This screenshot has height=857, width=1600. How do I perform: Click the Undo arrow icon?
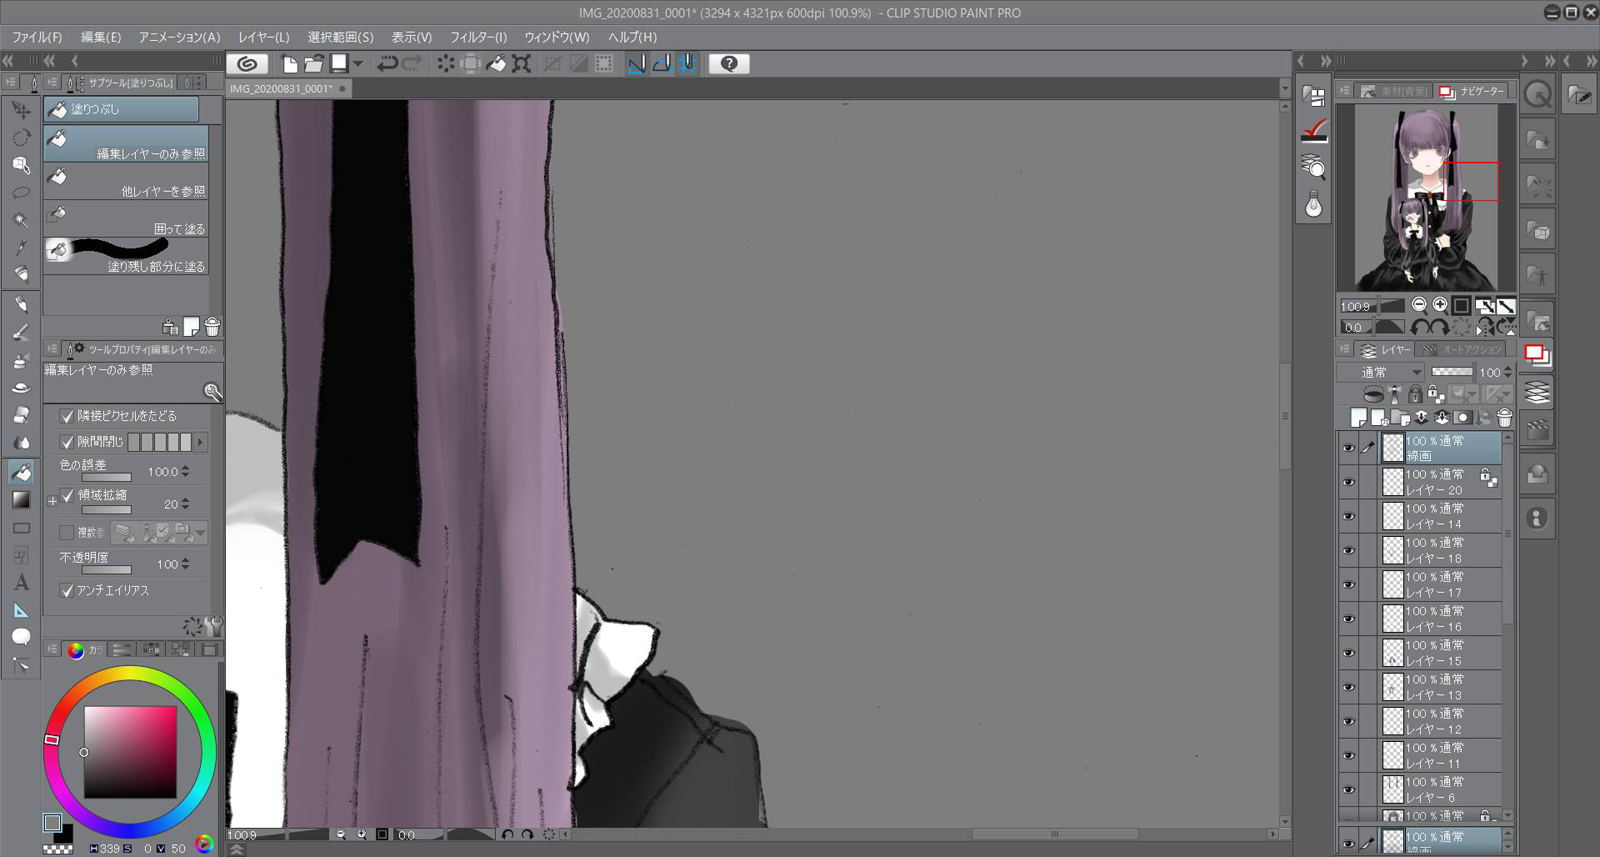tap(387, 64)
